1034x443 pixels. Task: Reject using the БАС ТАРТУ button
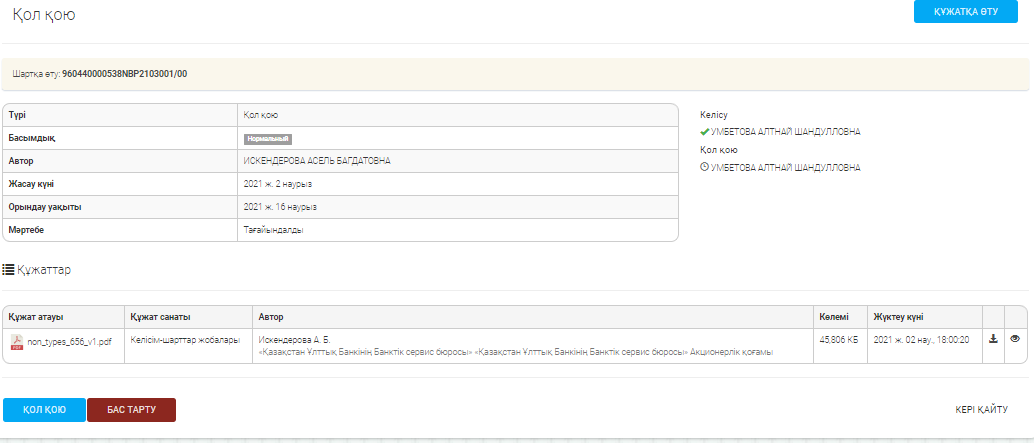pyautogui.click(x=131, y=410)
